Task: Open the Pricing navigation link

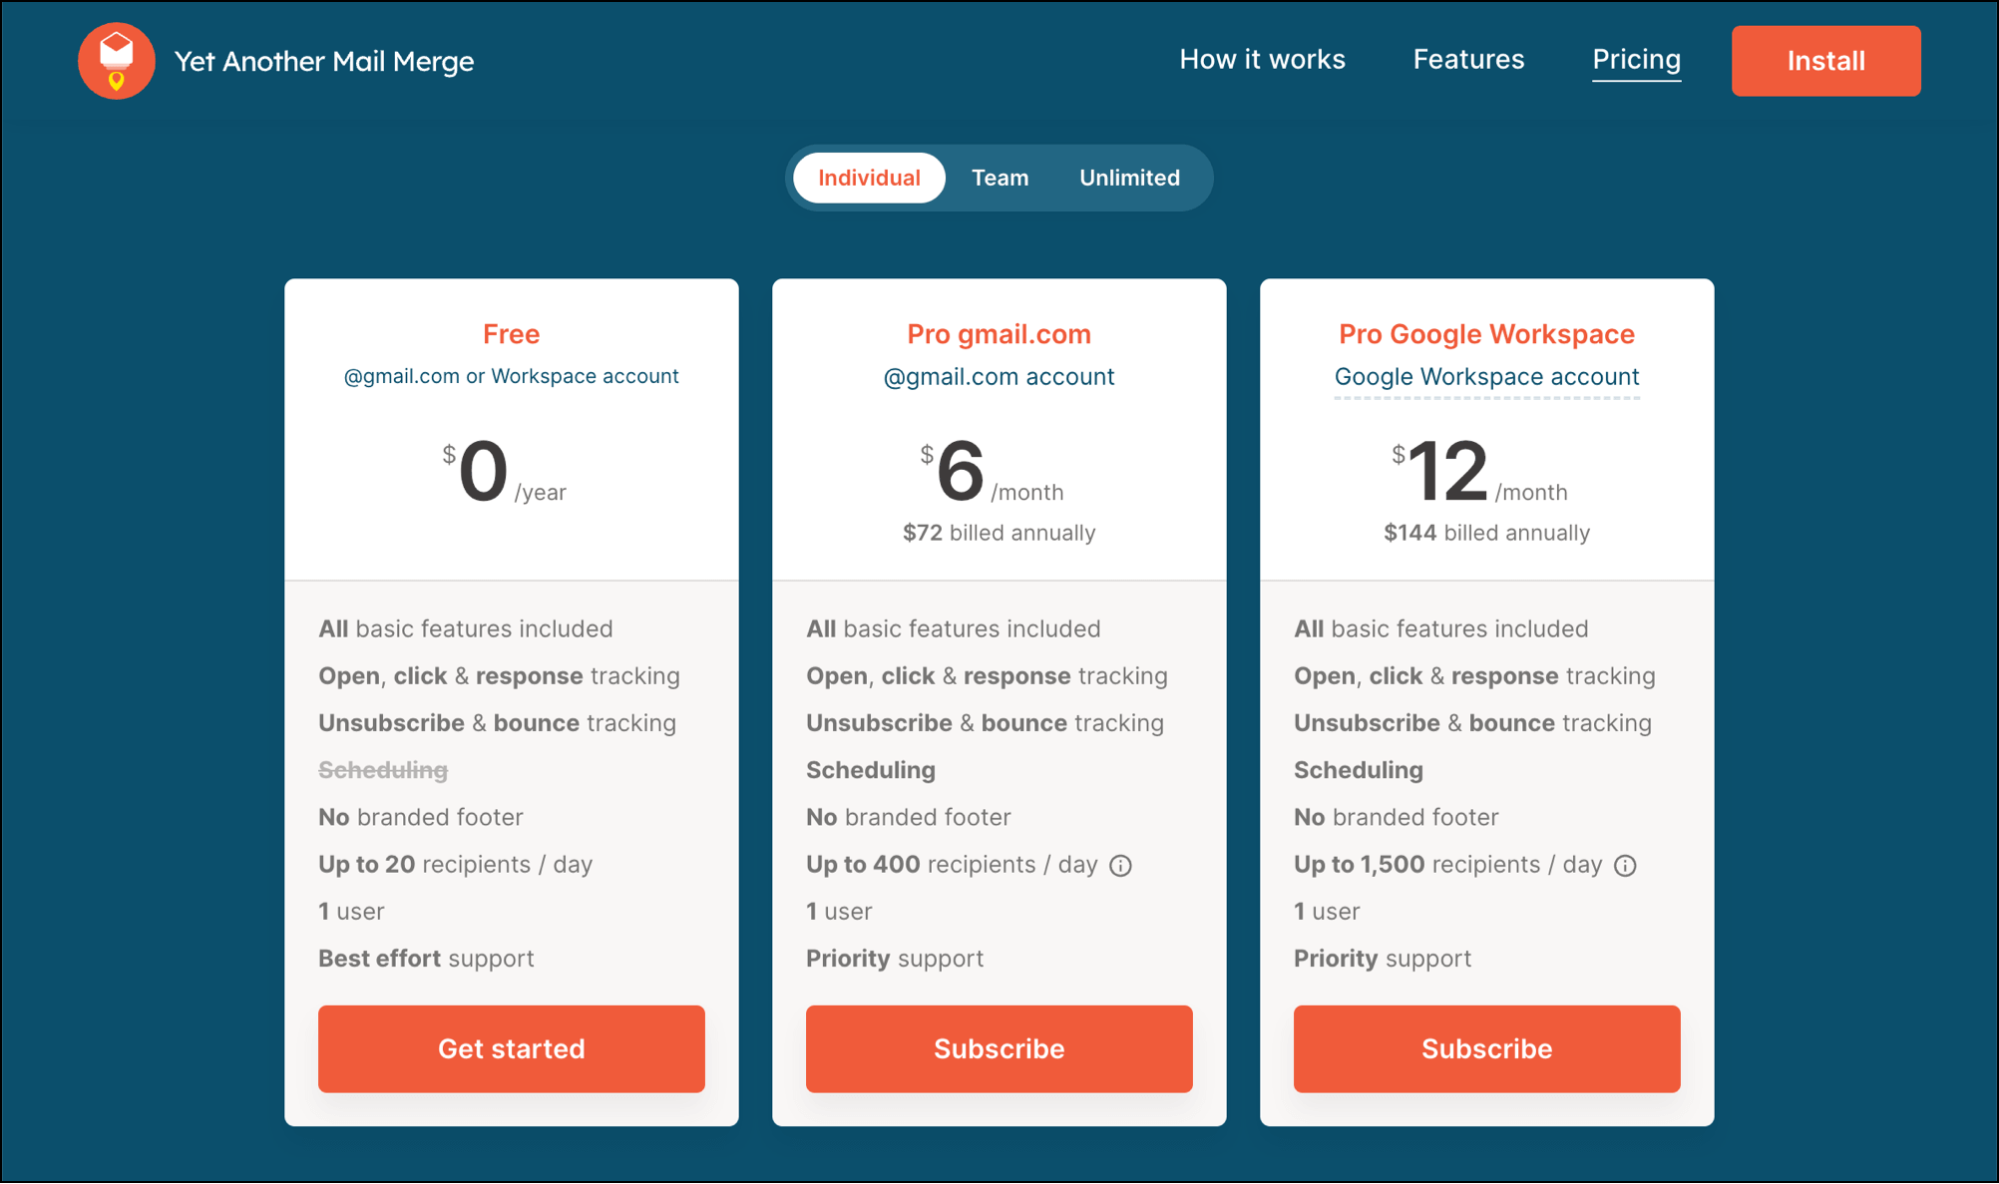Action: 1636,60
